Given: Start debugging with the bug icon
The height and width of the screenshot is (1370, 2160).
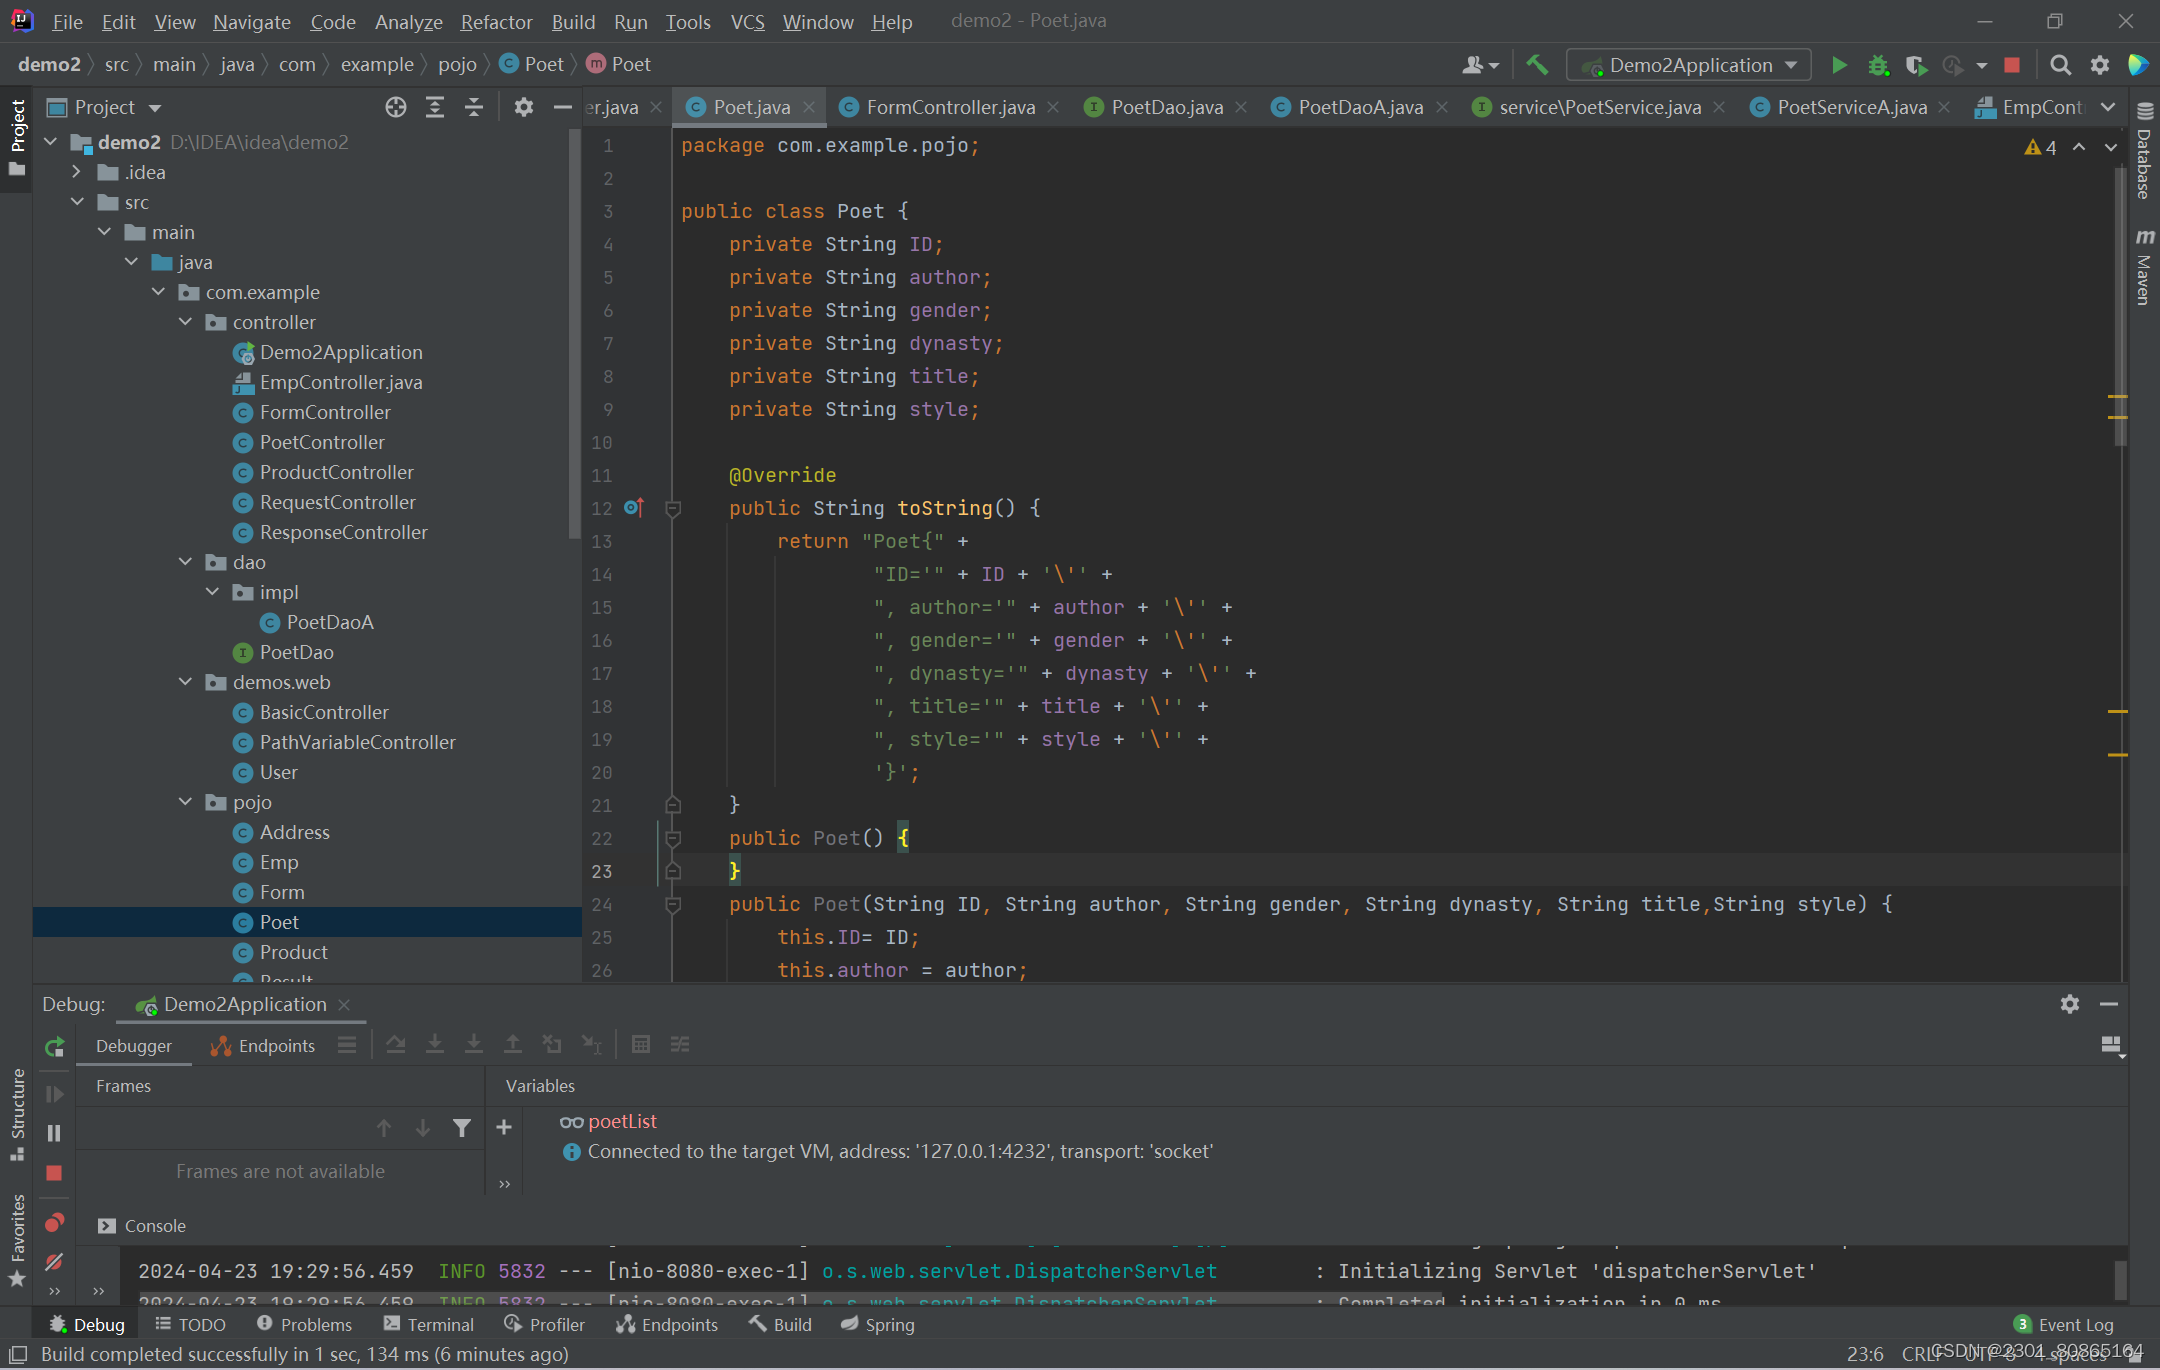Looking at the screenshot, I should point(1878,65).
